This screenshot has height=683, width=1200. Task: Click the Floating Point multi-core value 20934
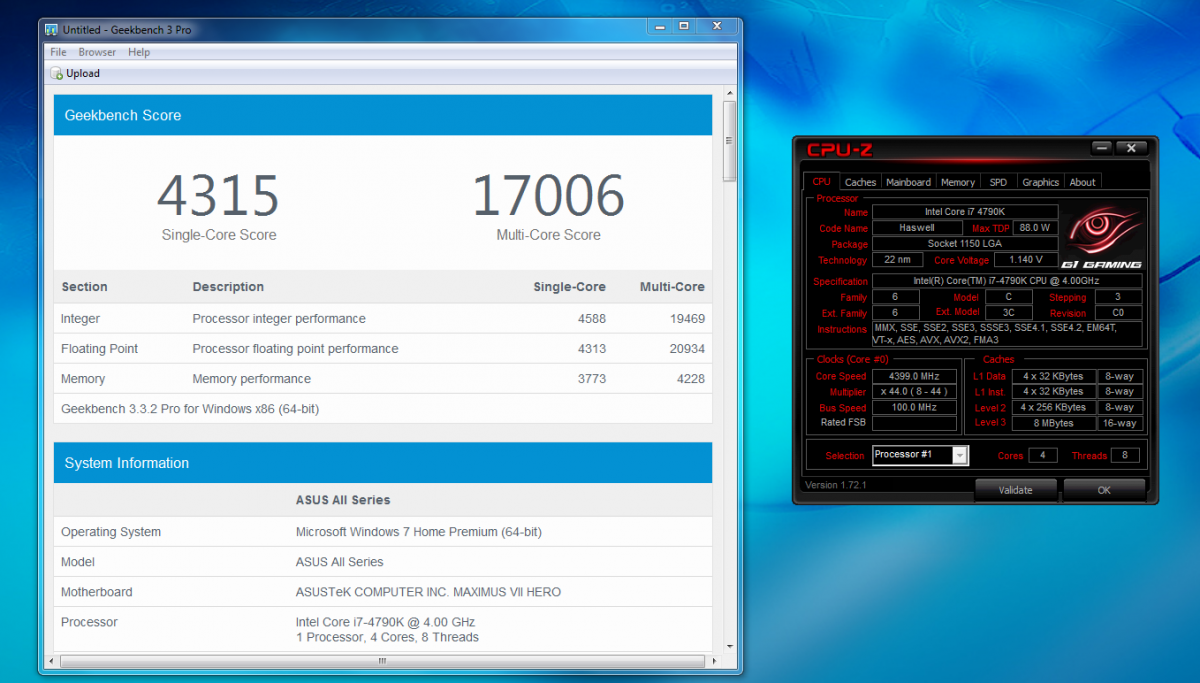click(685, 349)
